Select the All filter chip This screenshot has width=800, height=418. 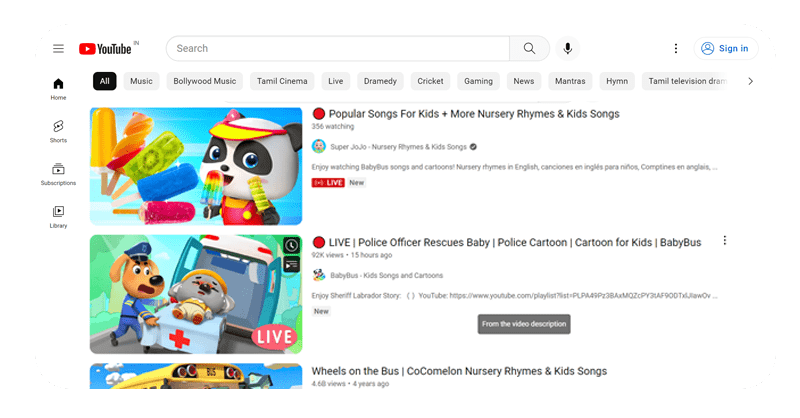coord(105,81)
